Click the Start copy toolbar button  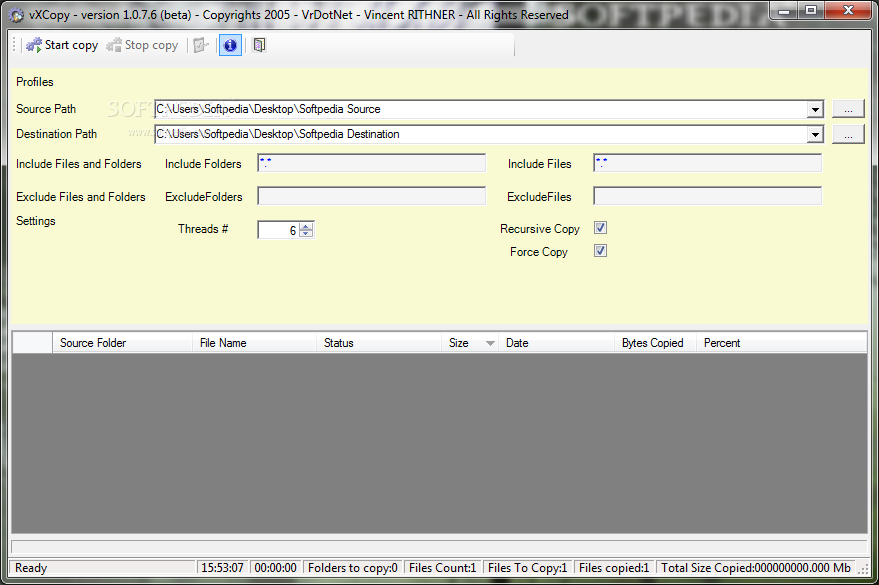pos(62,45)
